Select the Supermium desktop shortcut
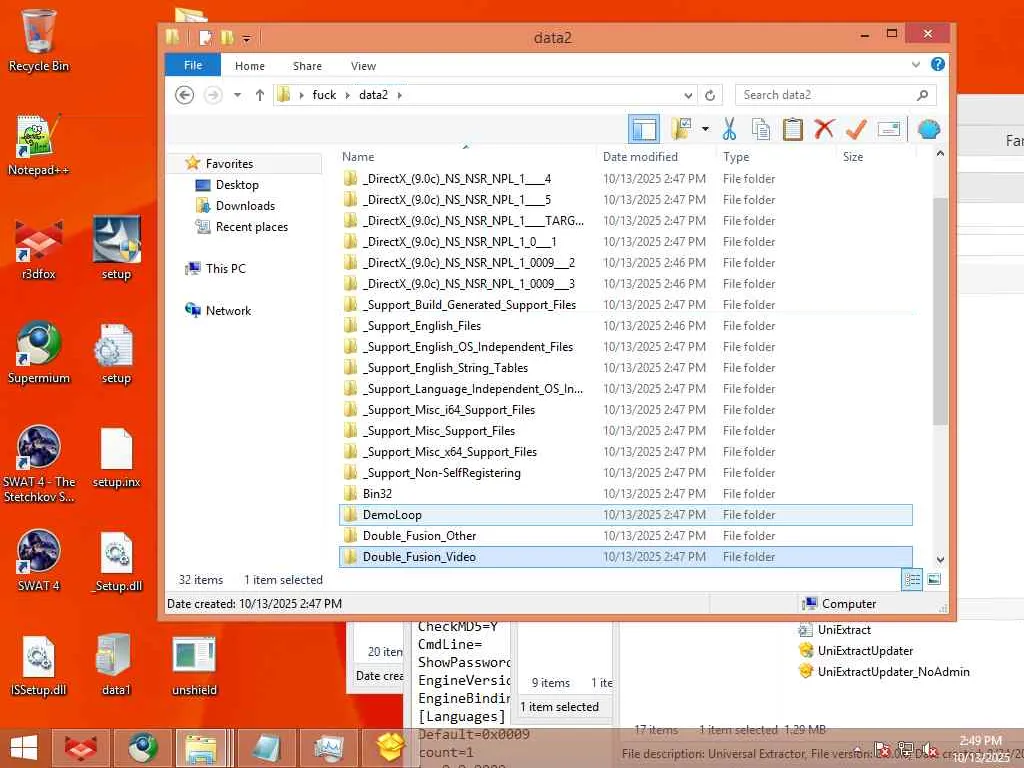 [x=39, y=353]
